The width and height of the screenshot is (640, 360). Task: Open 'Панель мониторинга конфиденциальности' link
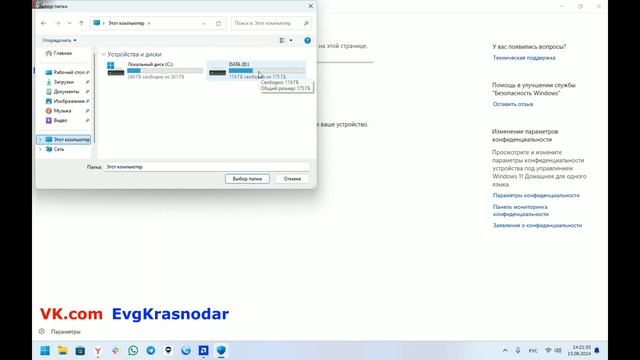click(x=520, y=211)
